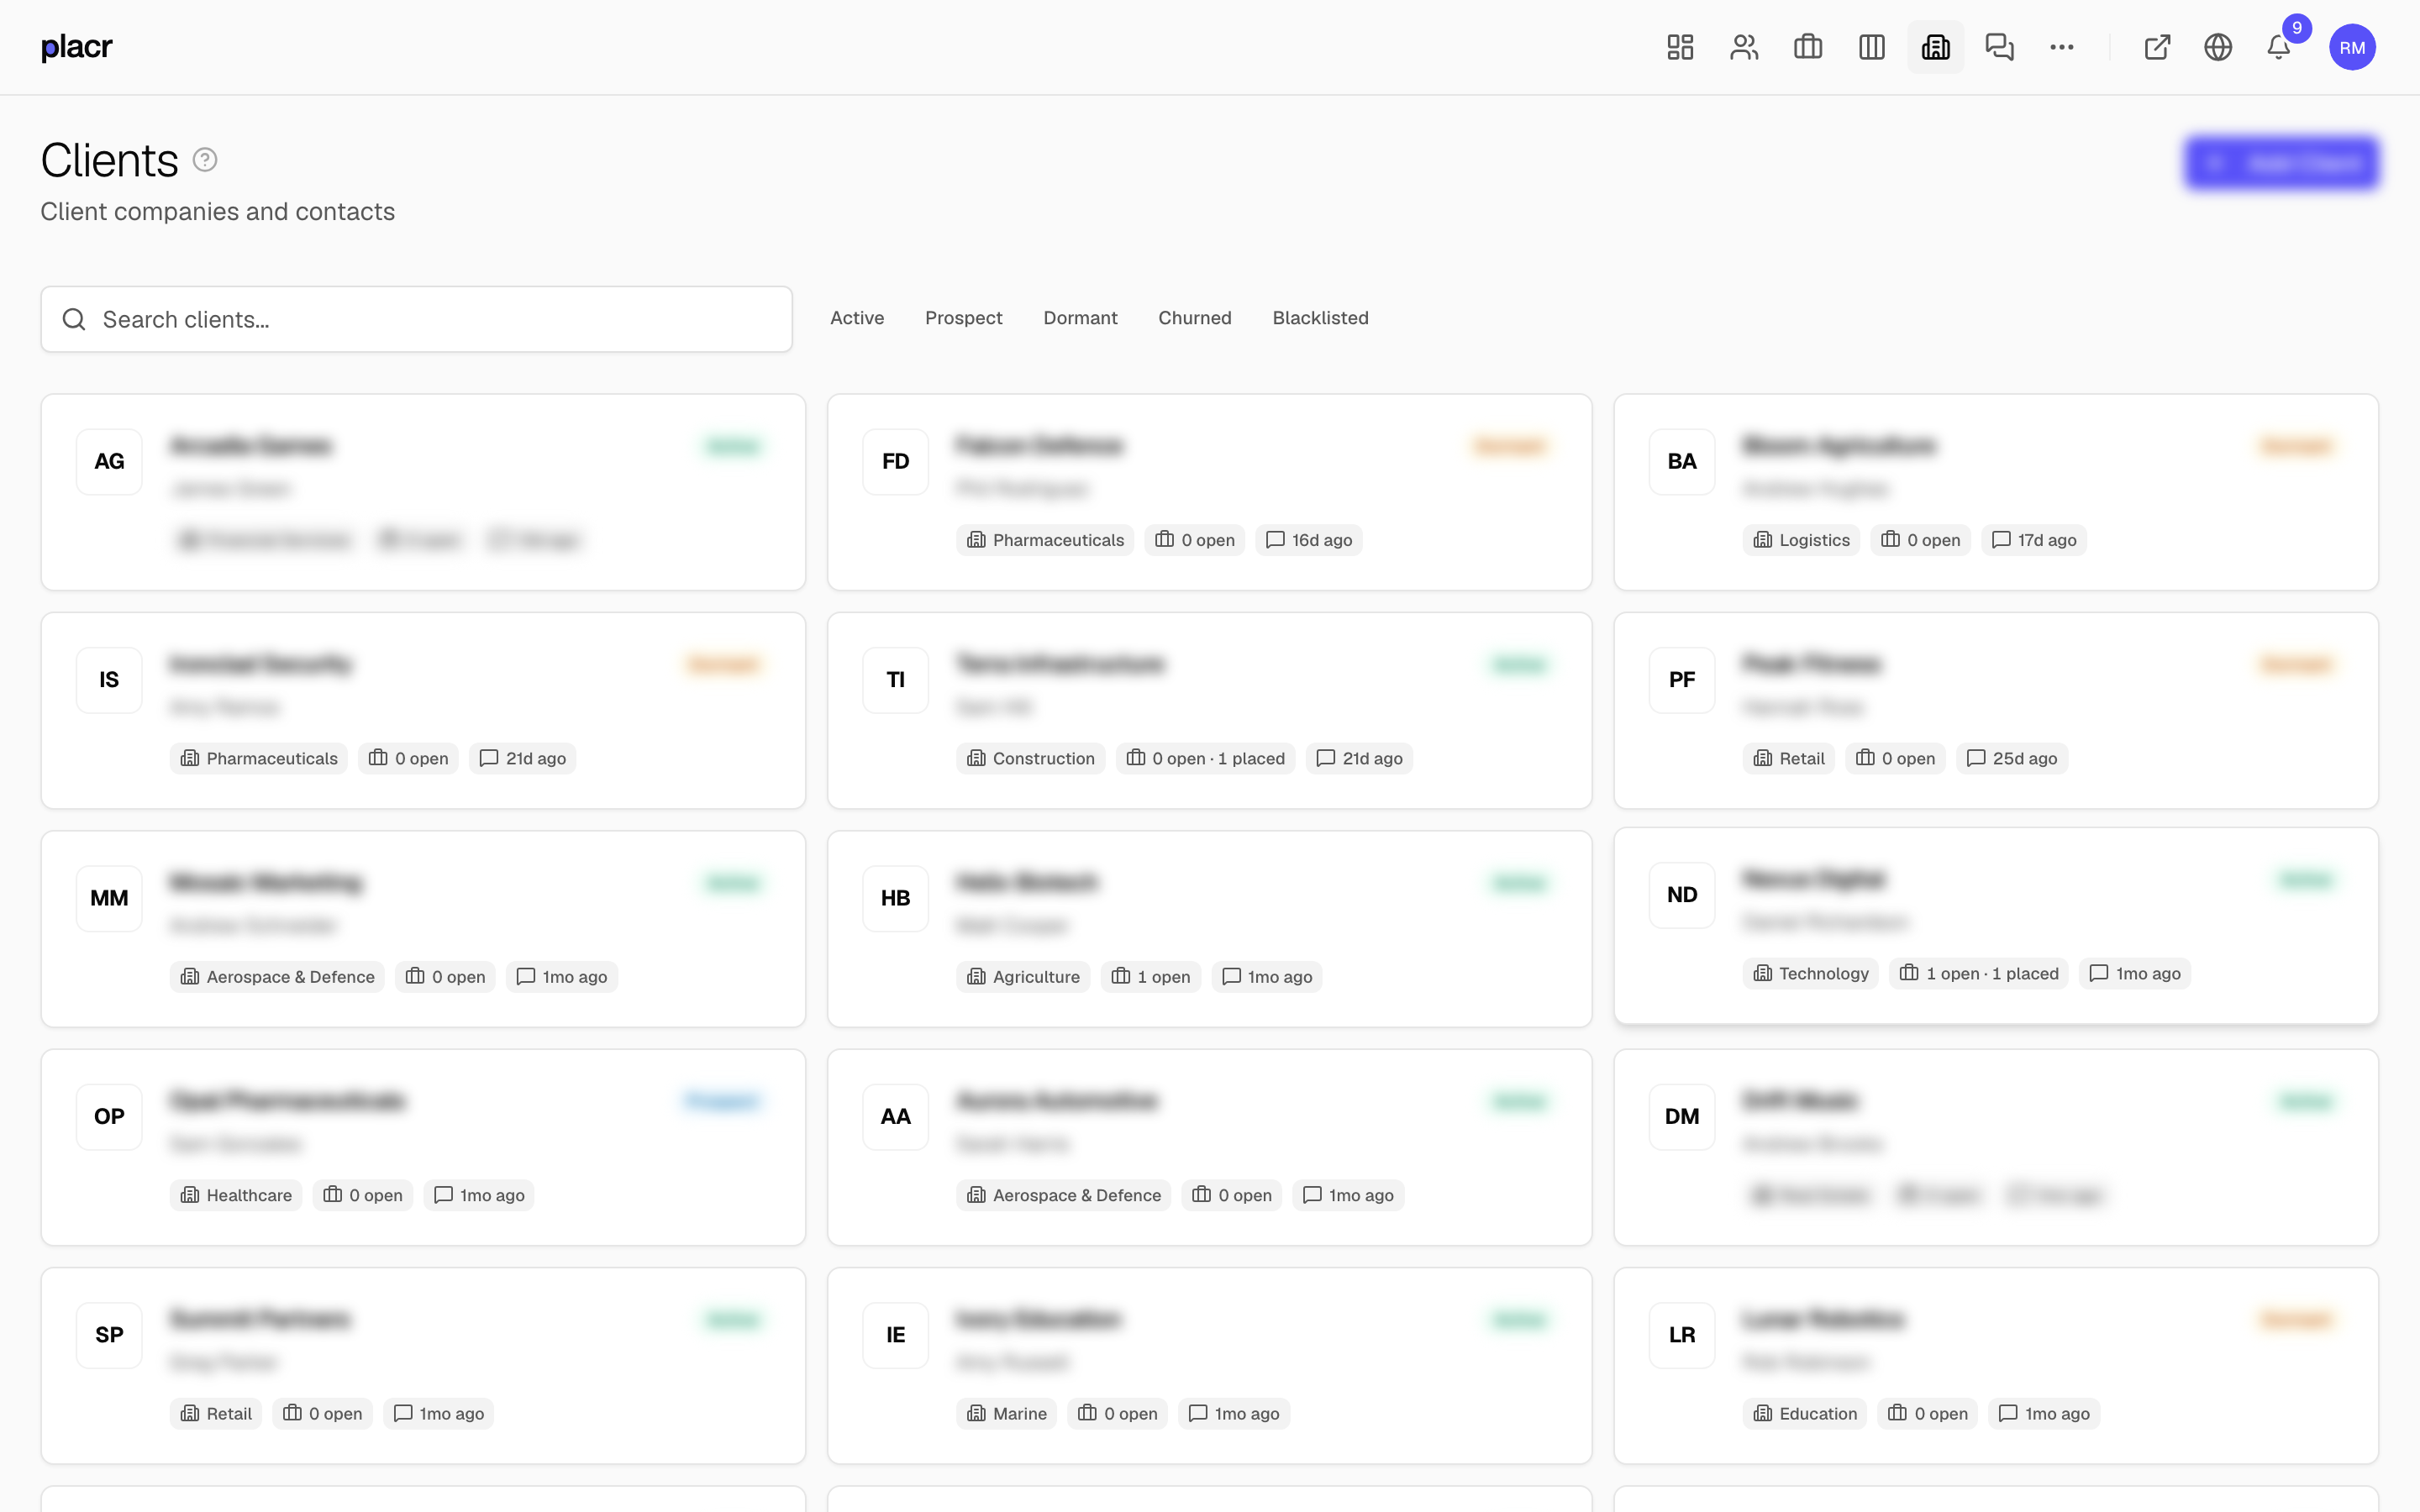Open the pipeline columns icon
This screenshot has width=2420, height=1512.
(1872, 47)
